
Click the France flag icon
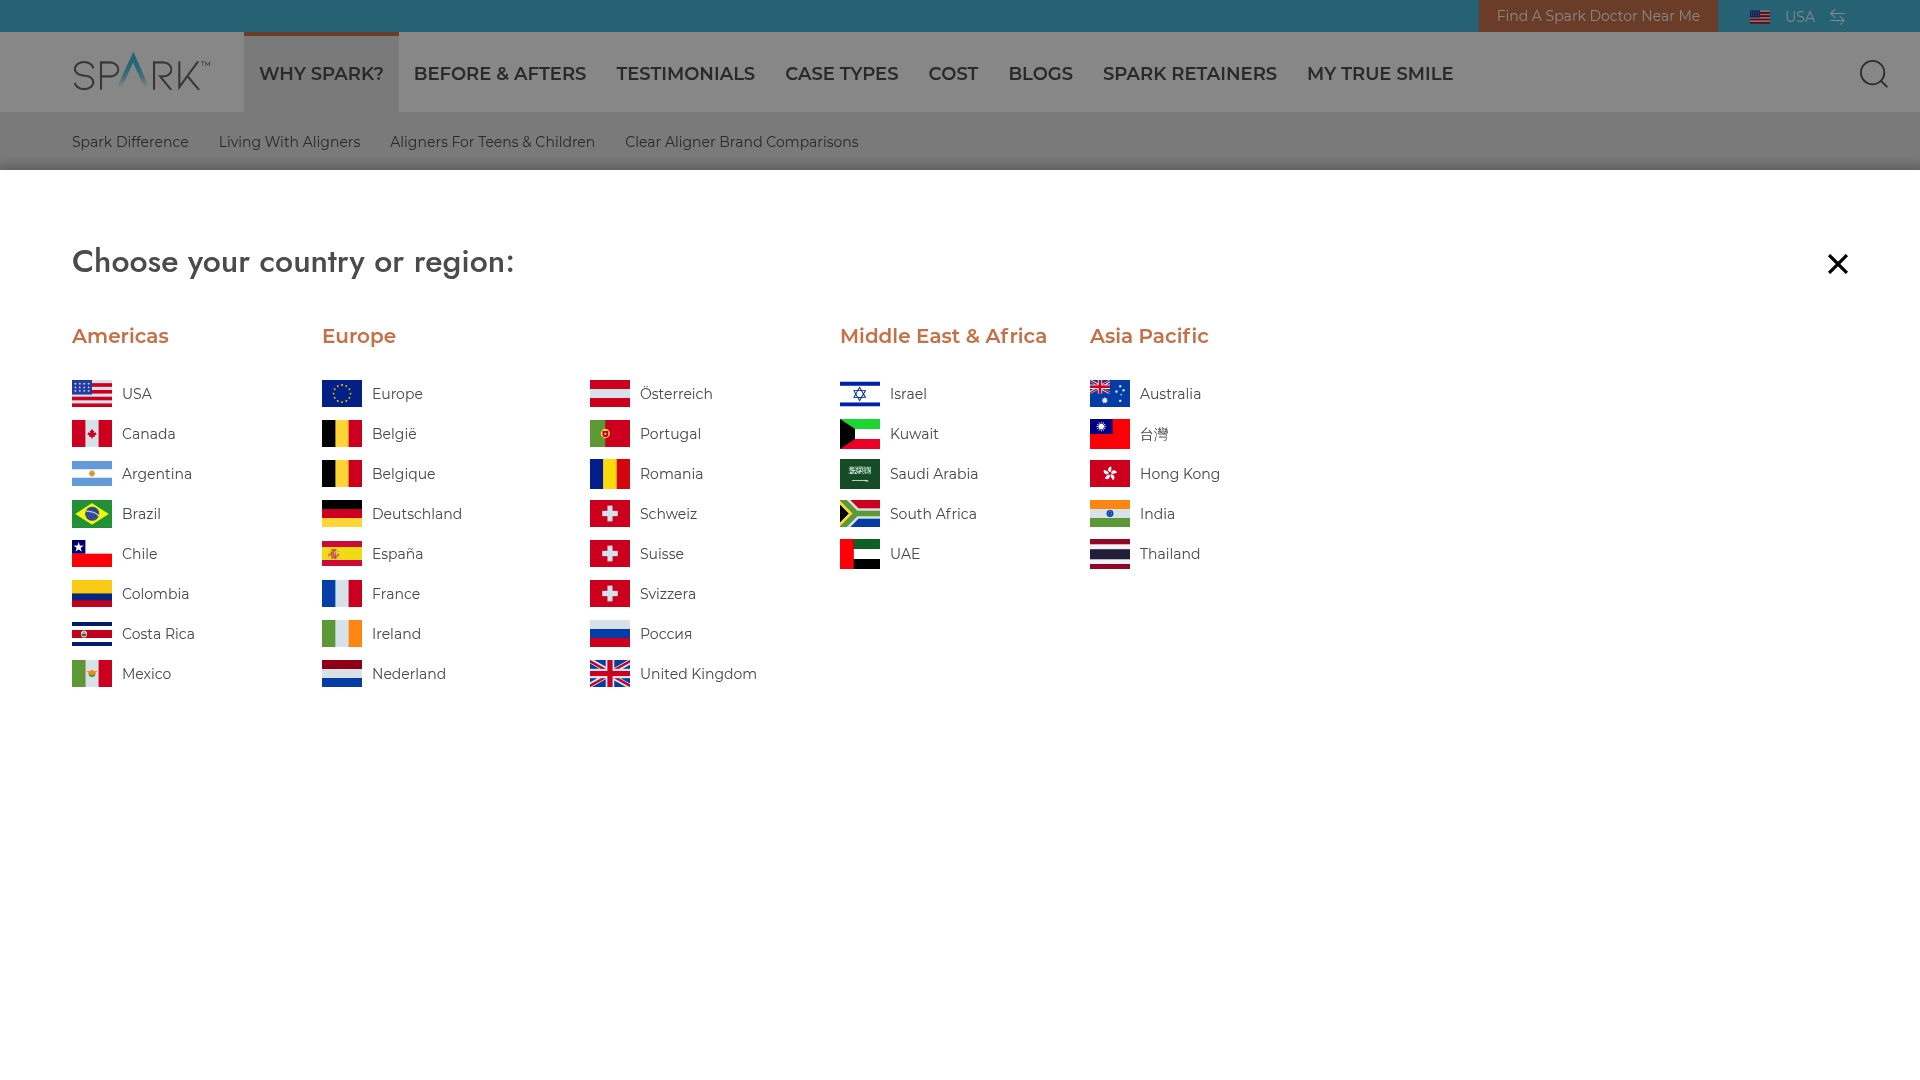point(342,594)
